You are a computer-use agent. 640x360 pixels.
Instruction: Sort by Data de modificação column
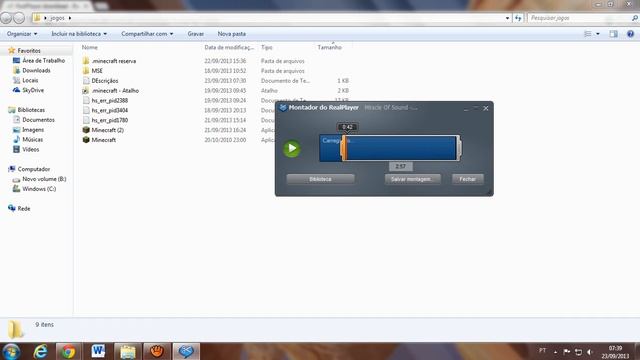[x=229, y=47]
